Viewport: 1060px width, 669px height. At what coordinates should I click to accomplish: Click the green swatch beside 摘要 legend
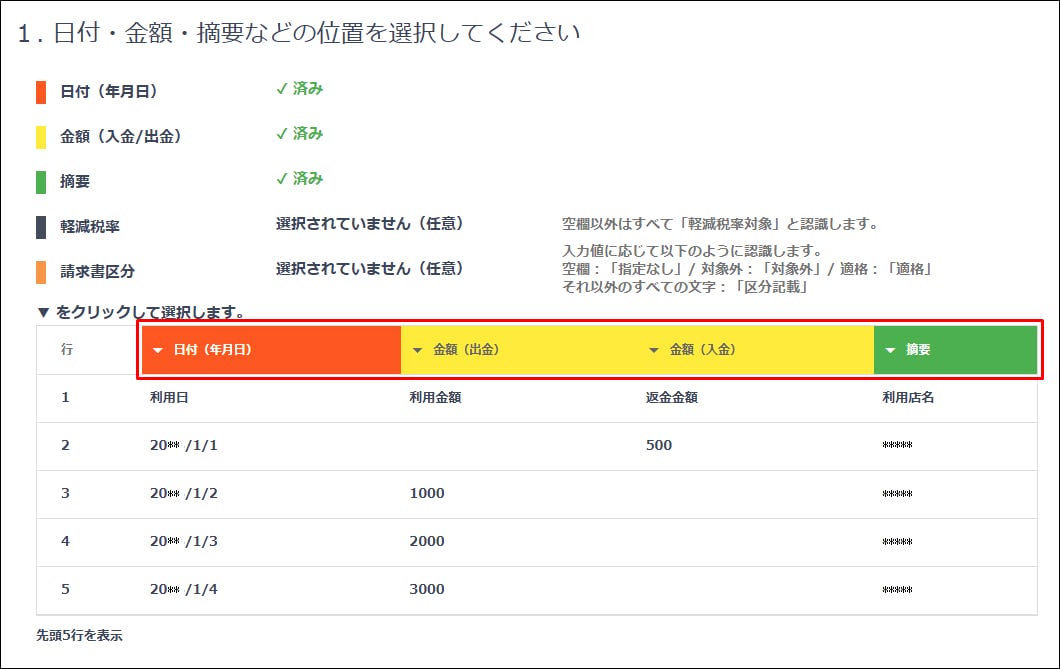click(x=41, y=182)
